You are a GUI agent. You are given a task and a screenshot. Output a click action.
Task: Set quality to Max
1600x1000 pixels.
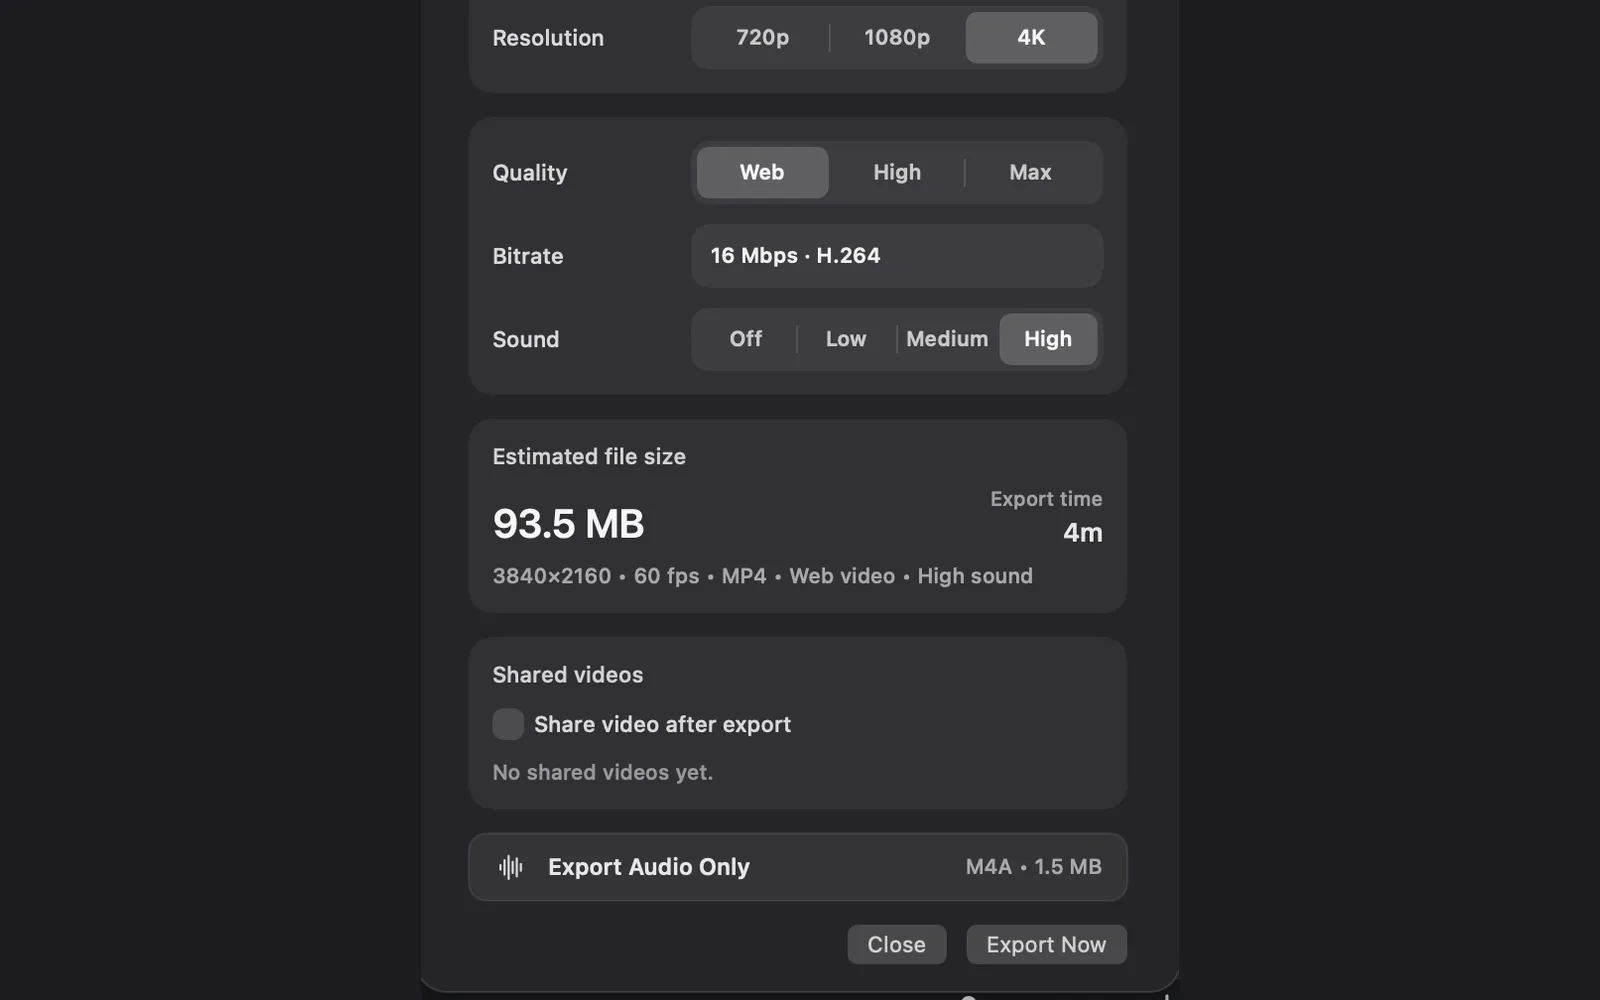click(x=1031, y=172)
